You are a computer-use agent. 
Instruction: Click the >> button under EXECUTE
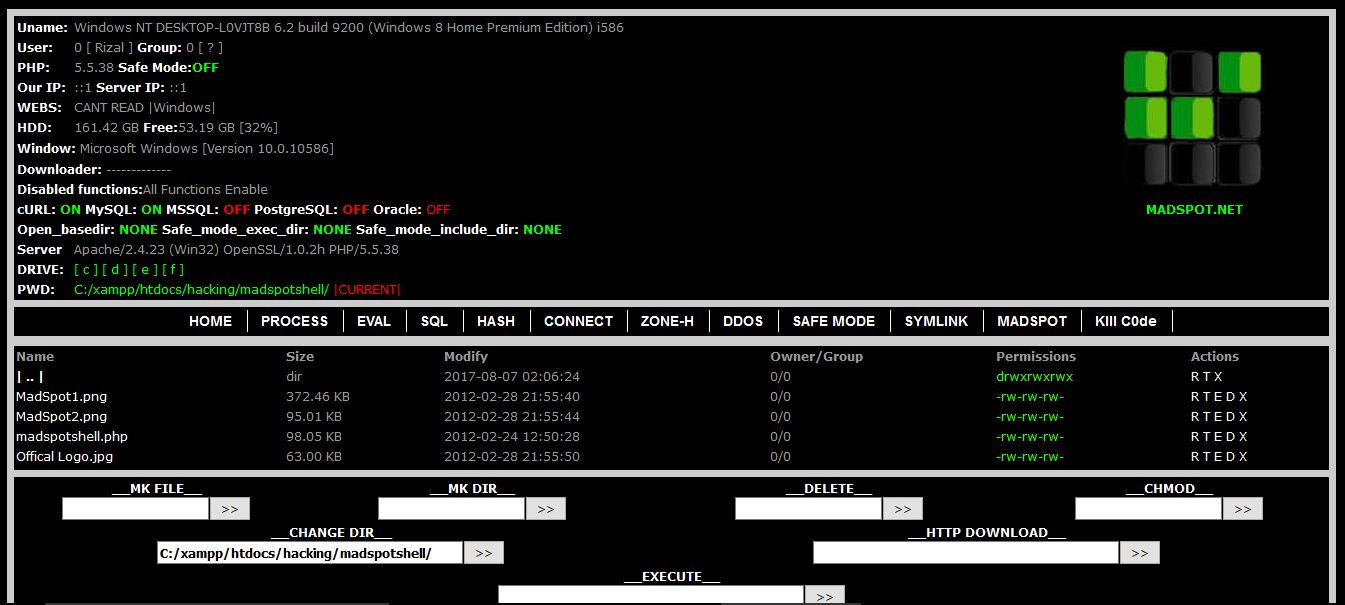coord(824,594)
